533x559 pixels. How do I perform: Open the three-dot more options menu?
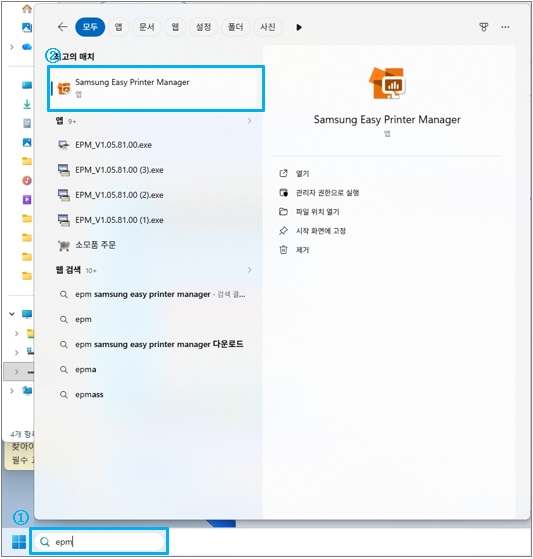[x=505, y=27]
